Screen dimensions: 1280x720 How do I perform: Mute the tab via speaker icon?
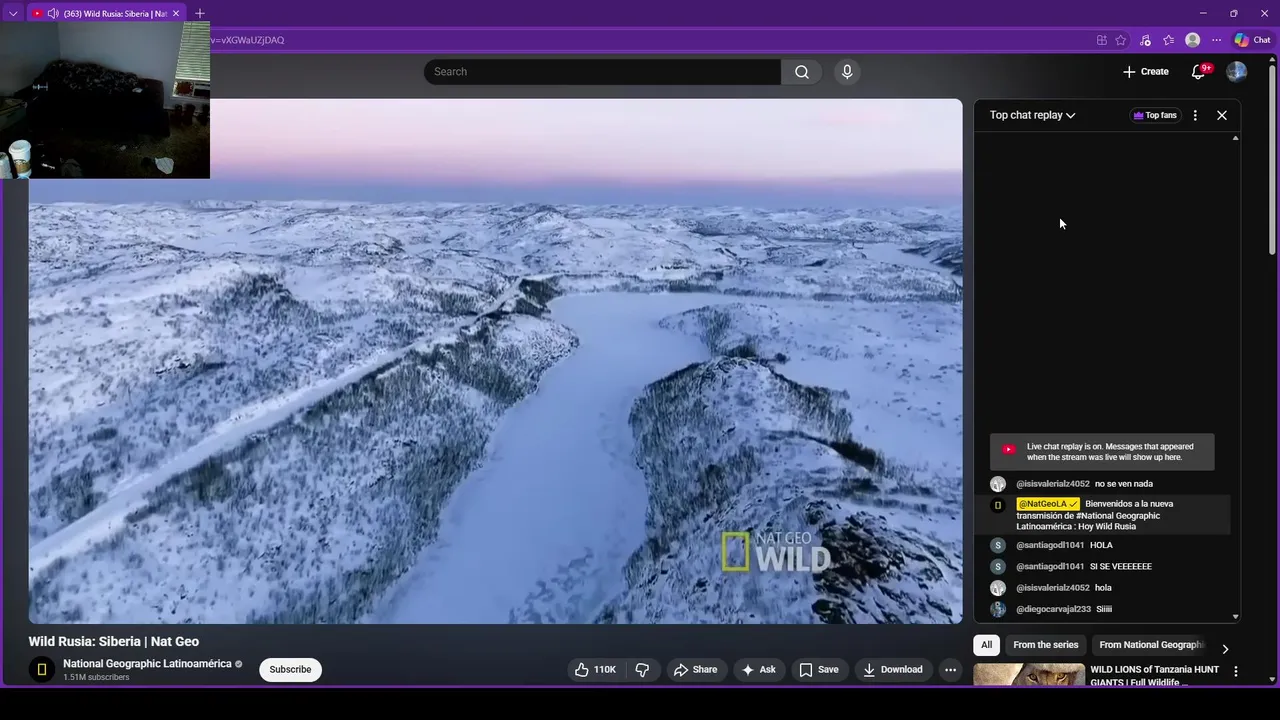click(52, 13)
